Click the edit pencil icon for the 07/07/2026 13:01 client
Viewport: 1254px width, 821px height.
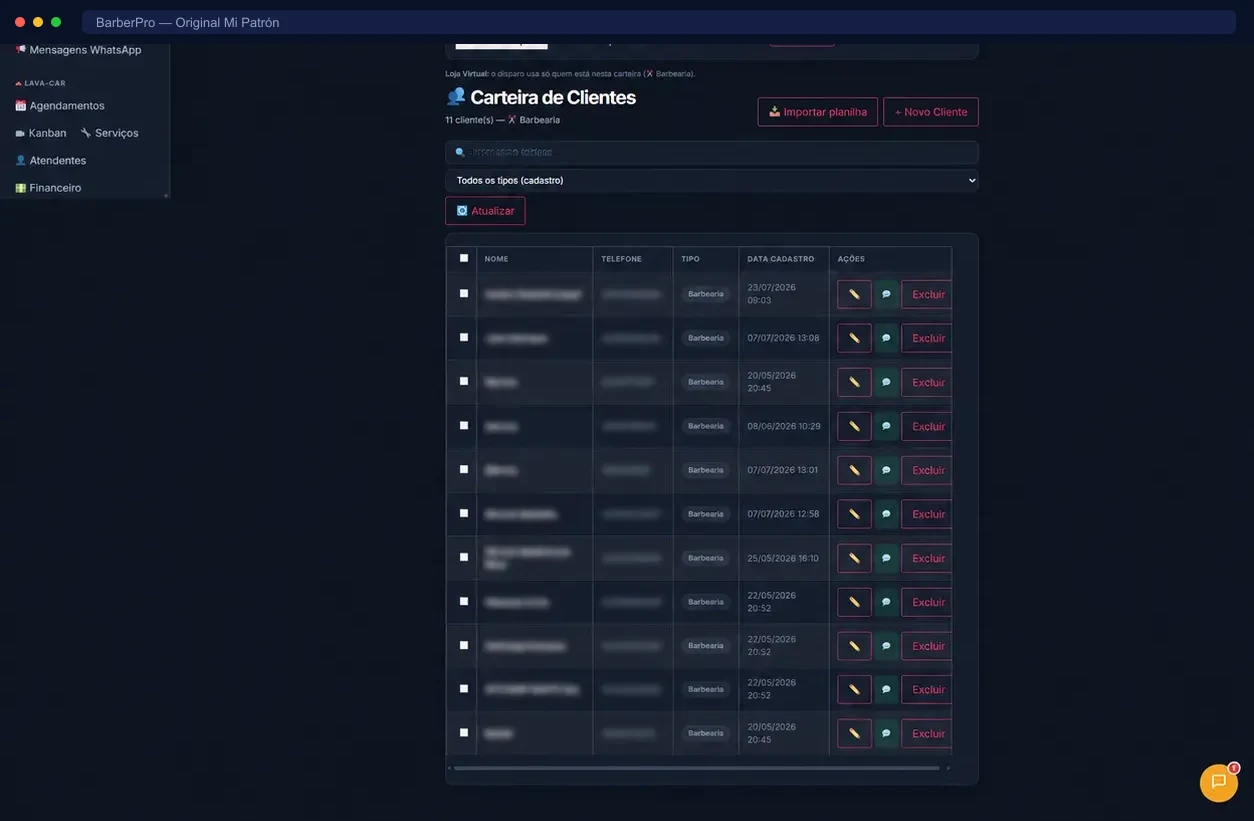(854, 470)
